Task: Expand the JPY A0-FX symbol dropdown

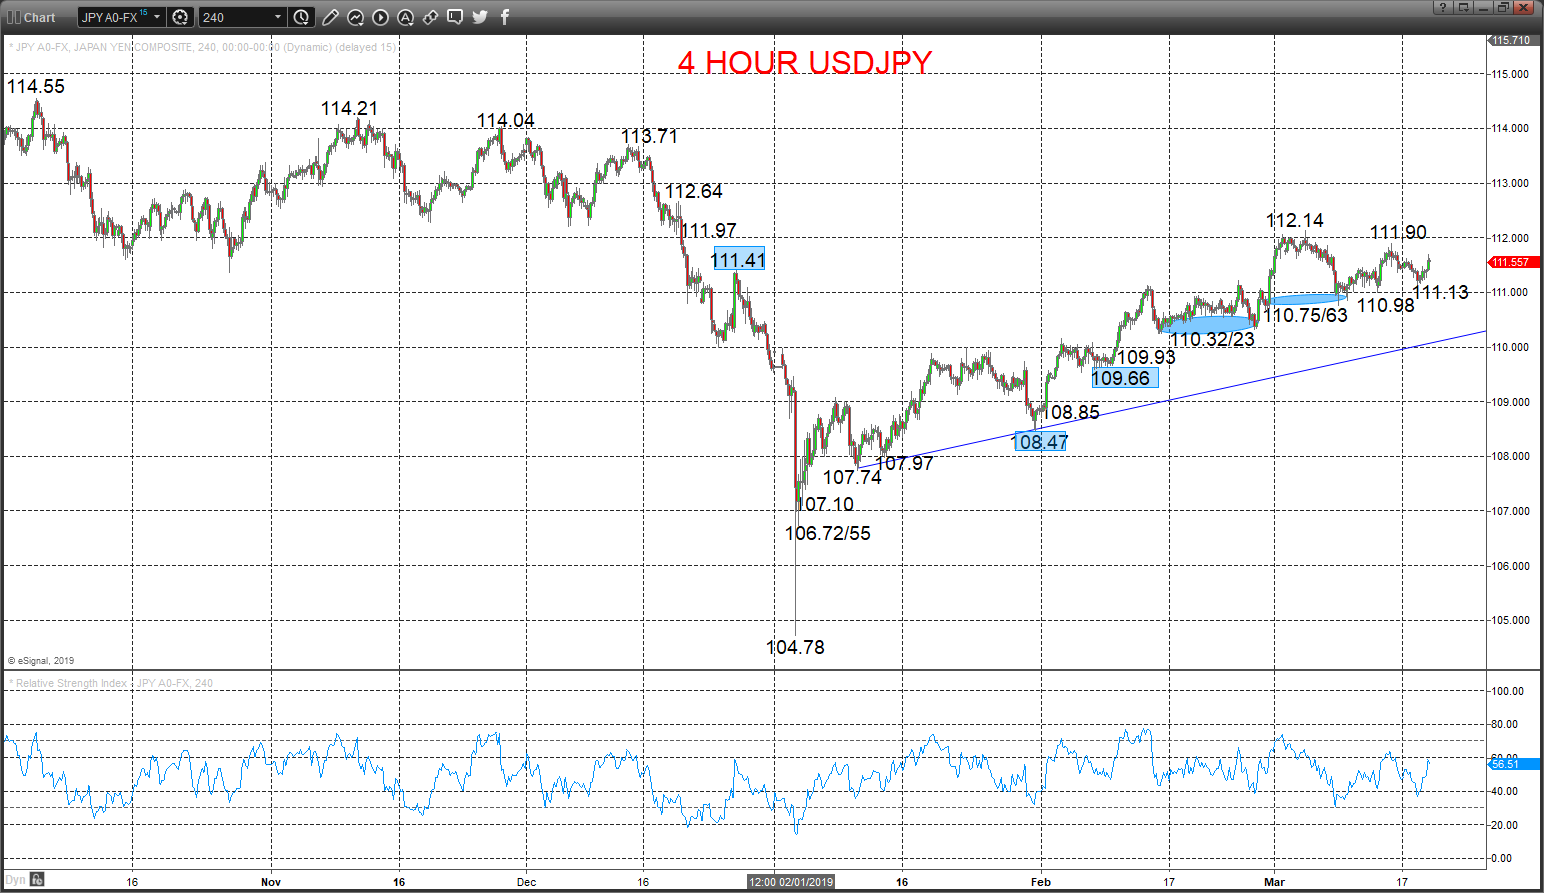Action: 157,17
